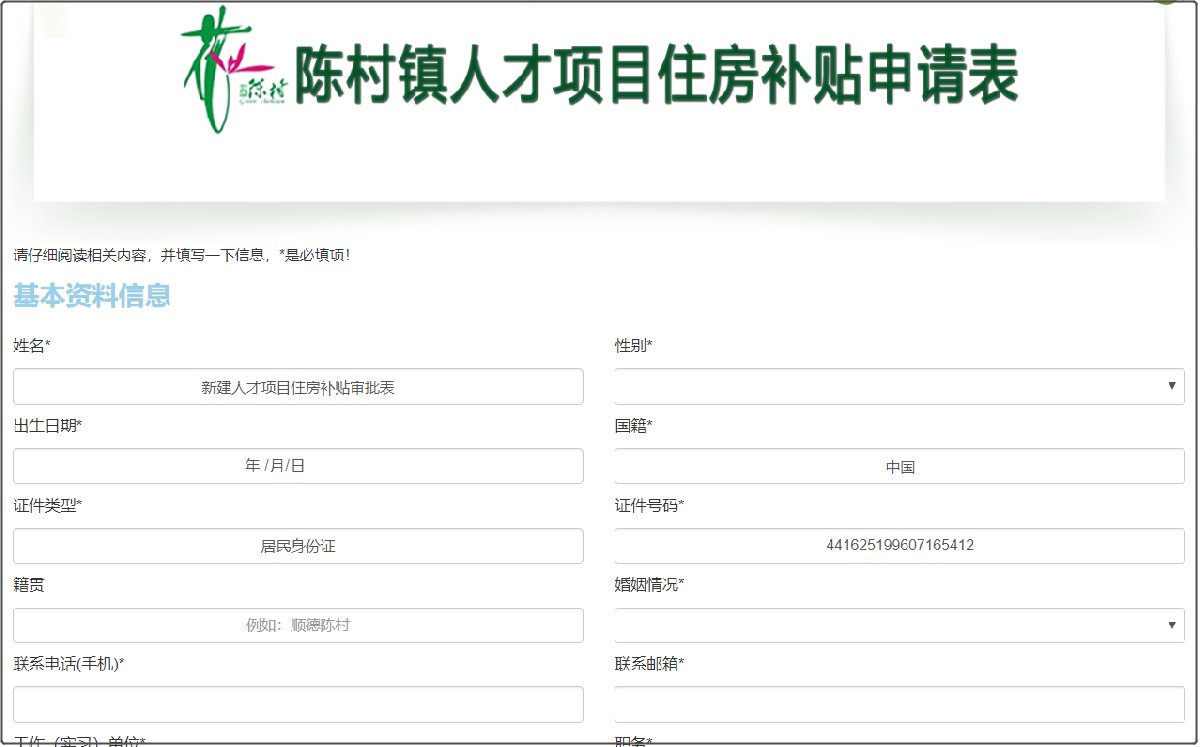The height and width of the screenshot is (747, 1200).
Task: Expand the 婚姻情况 dropdown
Action: click(x=898, y=625)
